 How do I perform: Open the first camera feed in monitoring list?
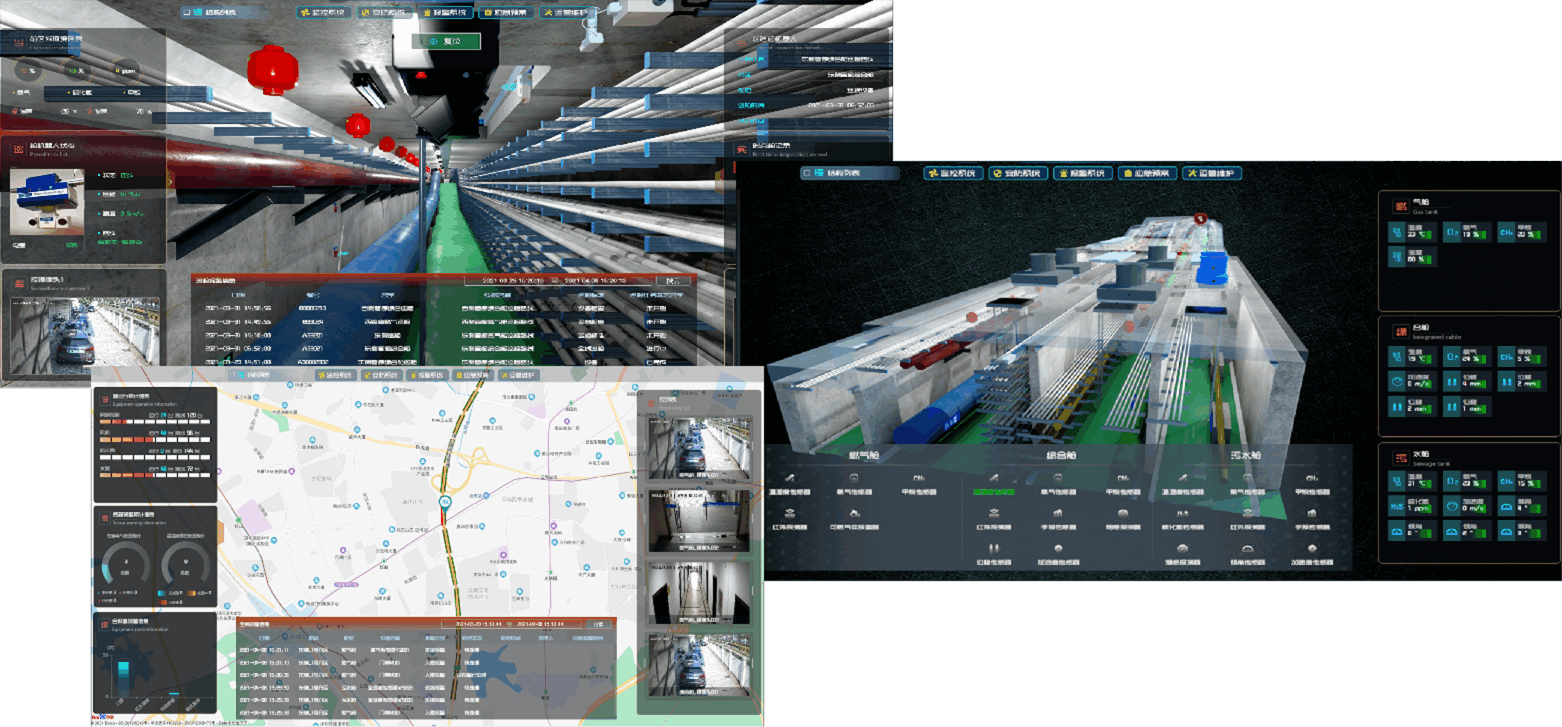[x=697, y=448]
